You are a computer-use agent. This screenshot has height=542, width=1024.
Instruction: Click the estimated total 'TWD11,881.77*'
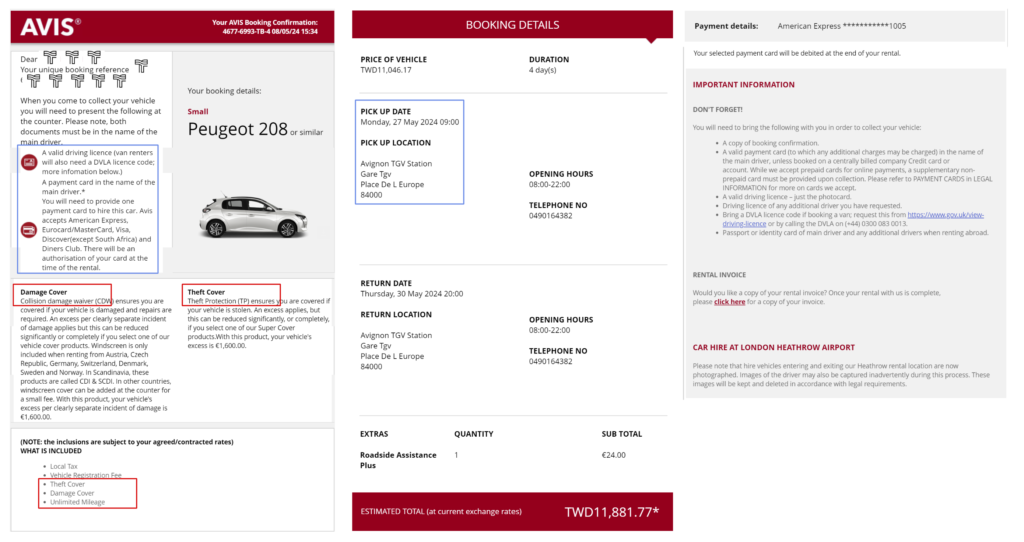[612, 512]
